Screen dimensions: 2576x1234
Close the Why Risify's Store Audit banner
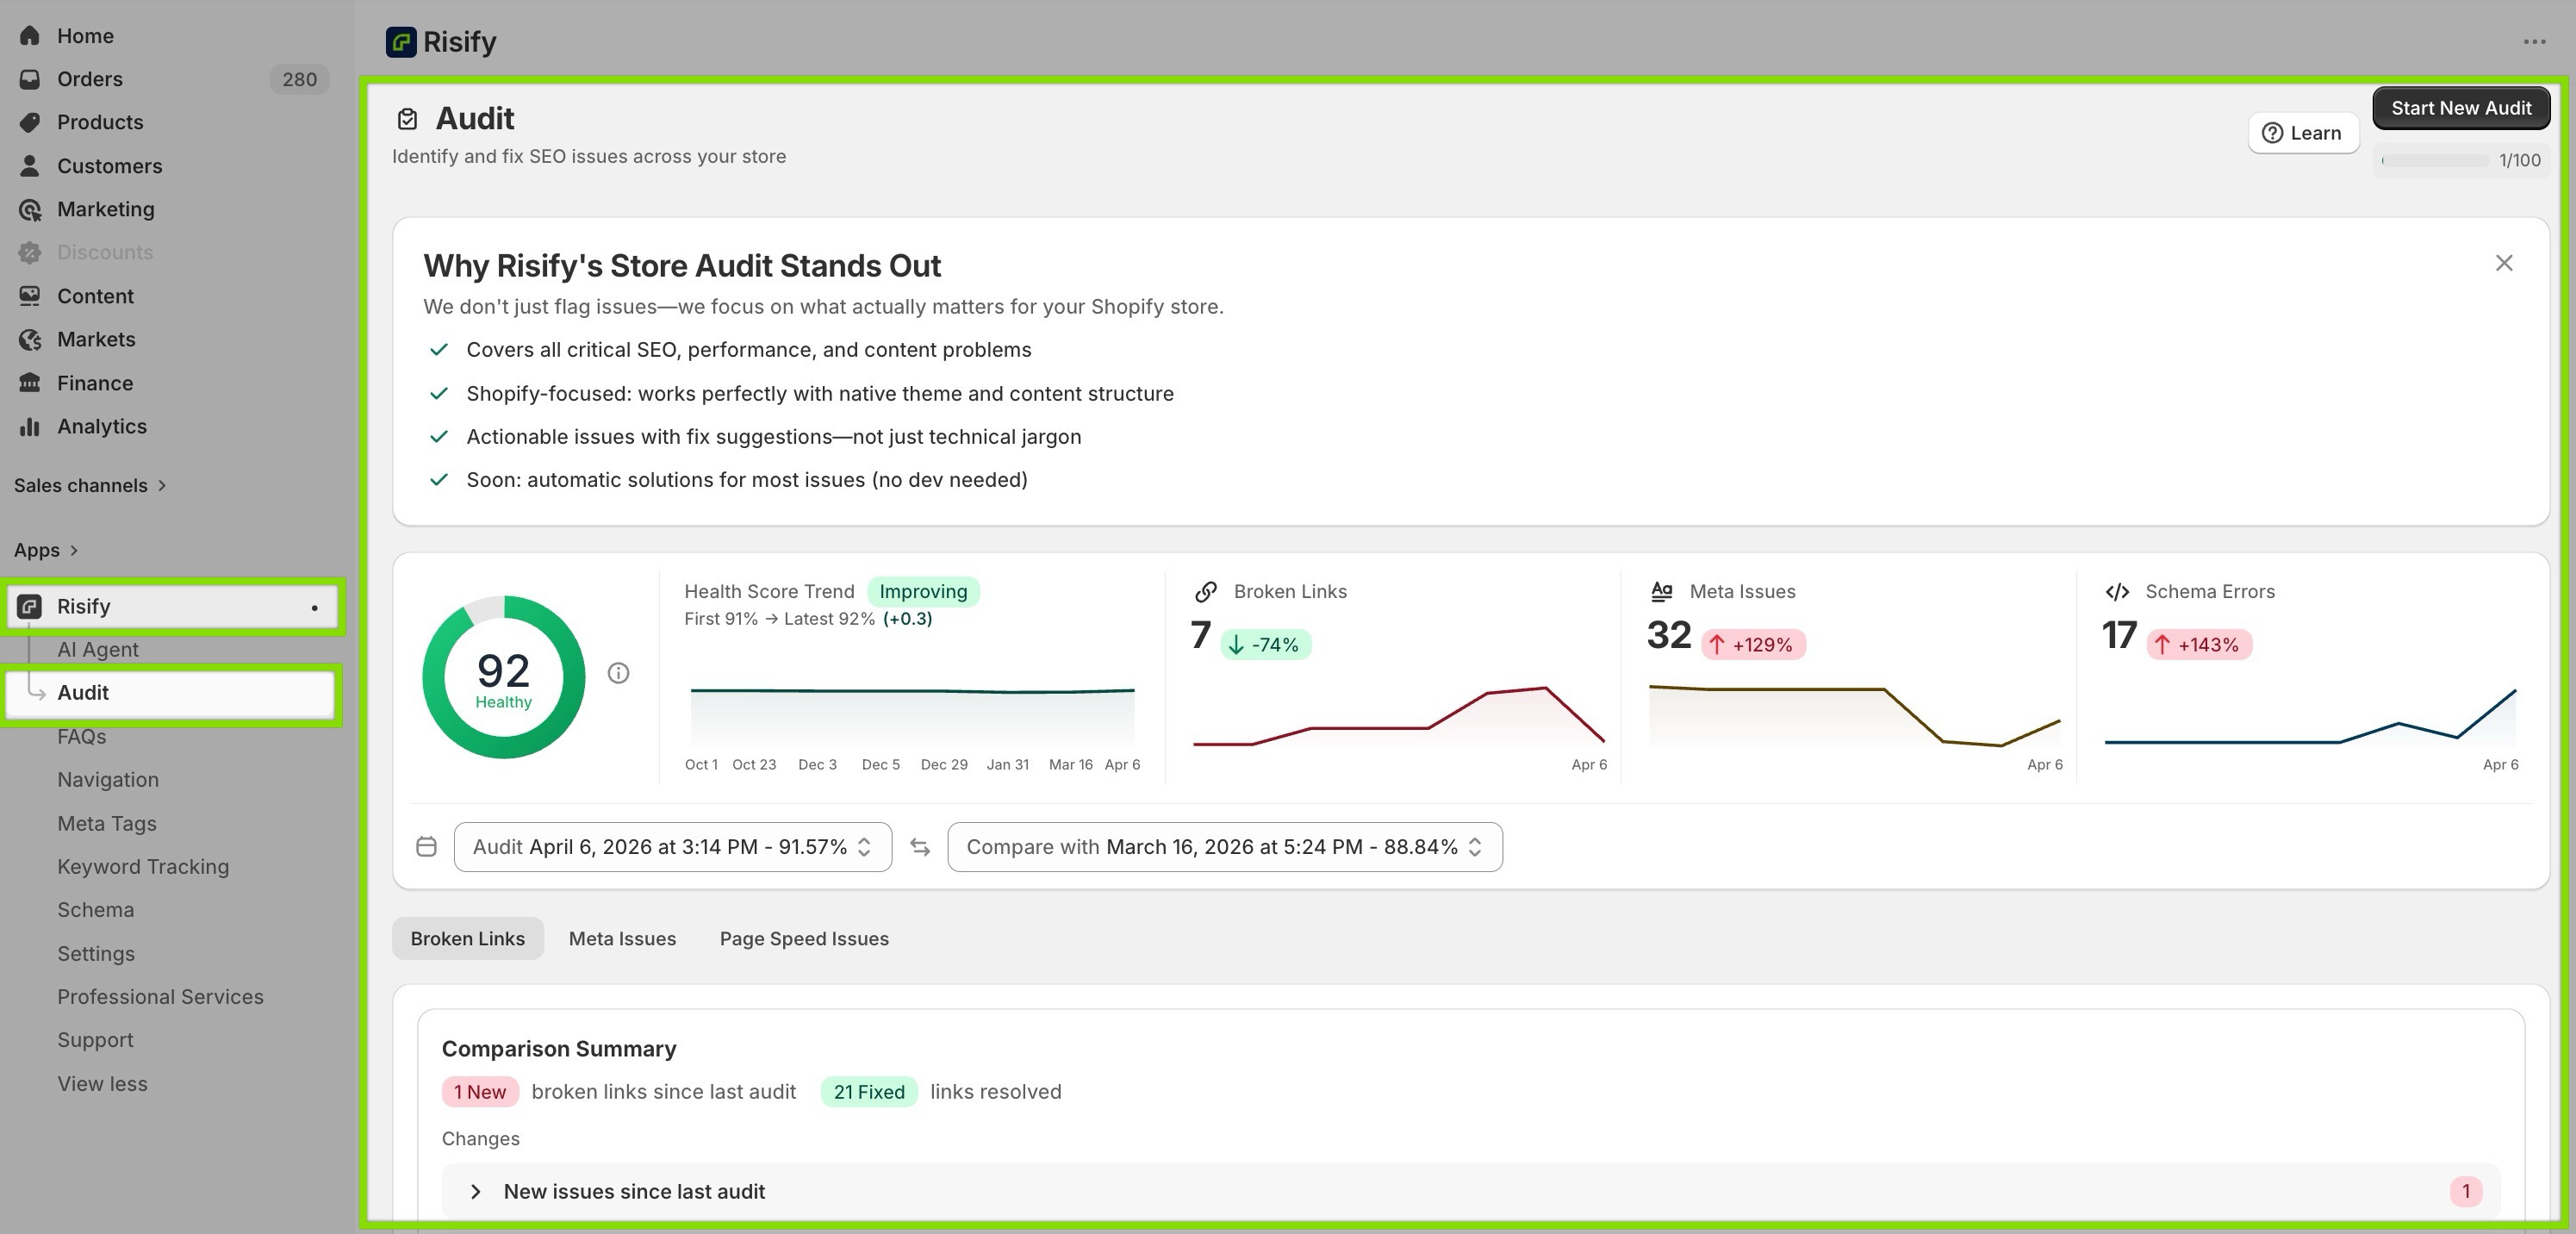(2503, 263)
